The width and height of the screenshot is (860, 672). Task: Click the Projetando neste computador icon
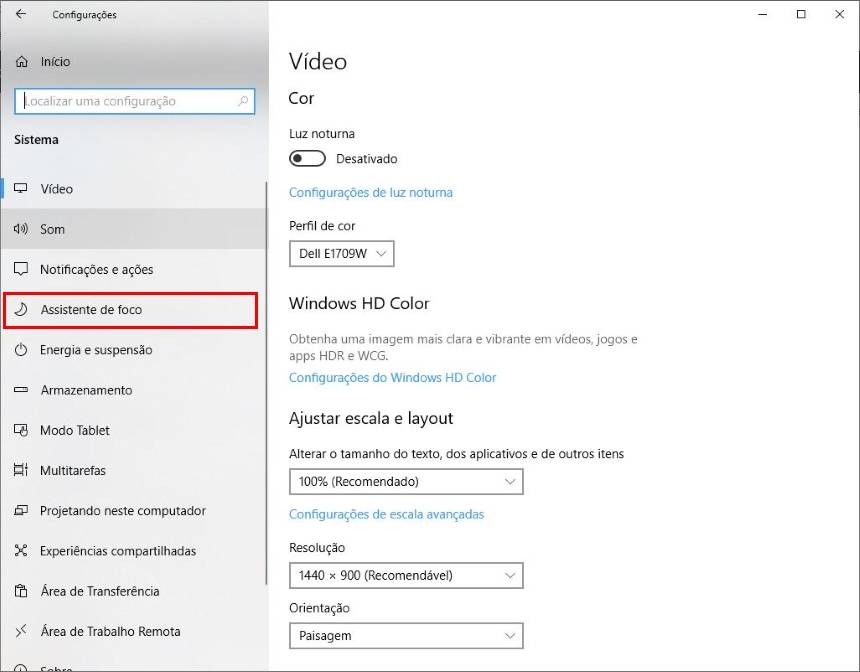(21, 511)
